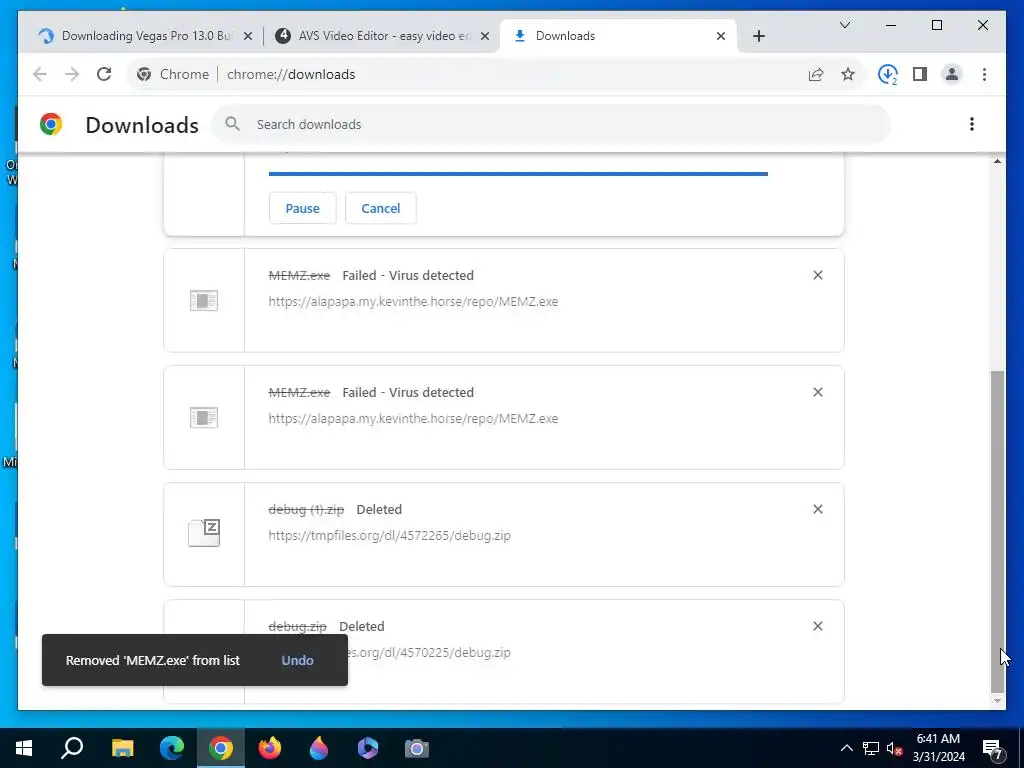This screenshot has height=768, width=1024.
Task: Click the tmpfiles.org/dl/4572265/debug.zip link
Action: click(389, 536)
